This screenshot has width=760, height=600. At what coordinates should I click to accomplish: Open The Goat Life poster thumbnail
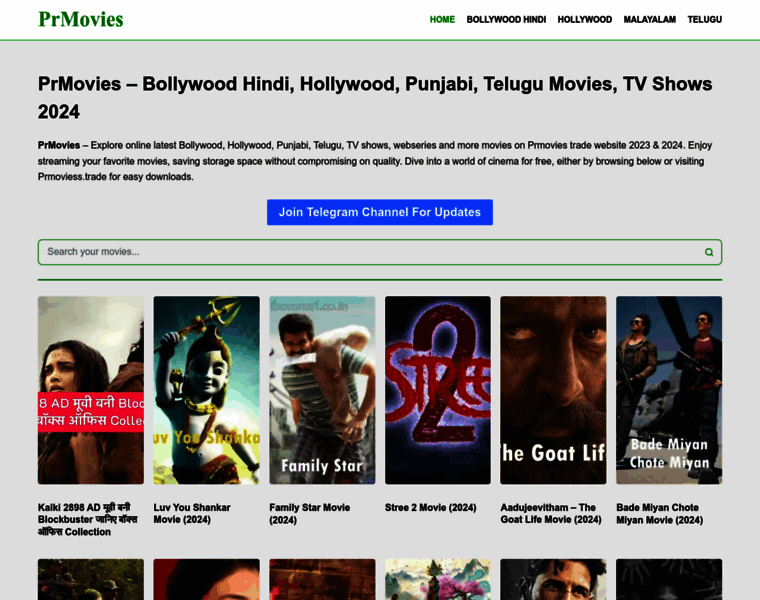[553, 390]
